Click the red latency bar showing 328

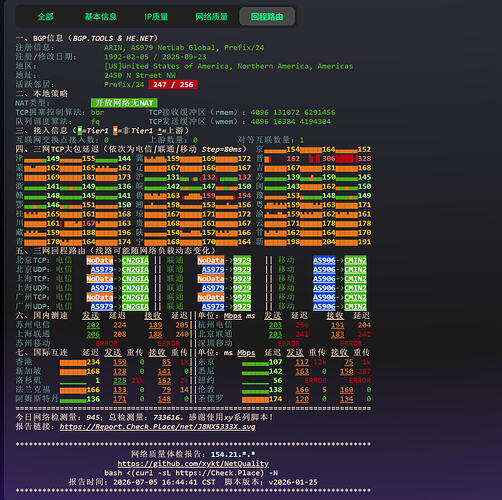tap(347, 159)
